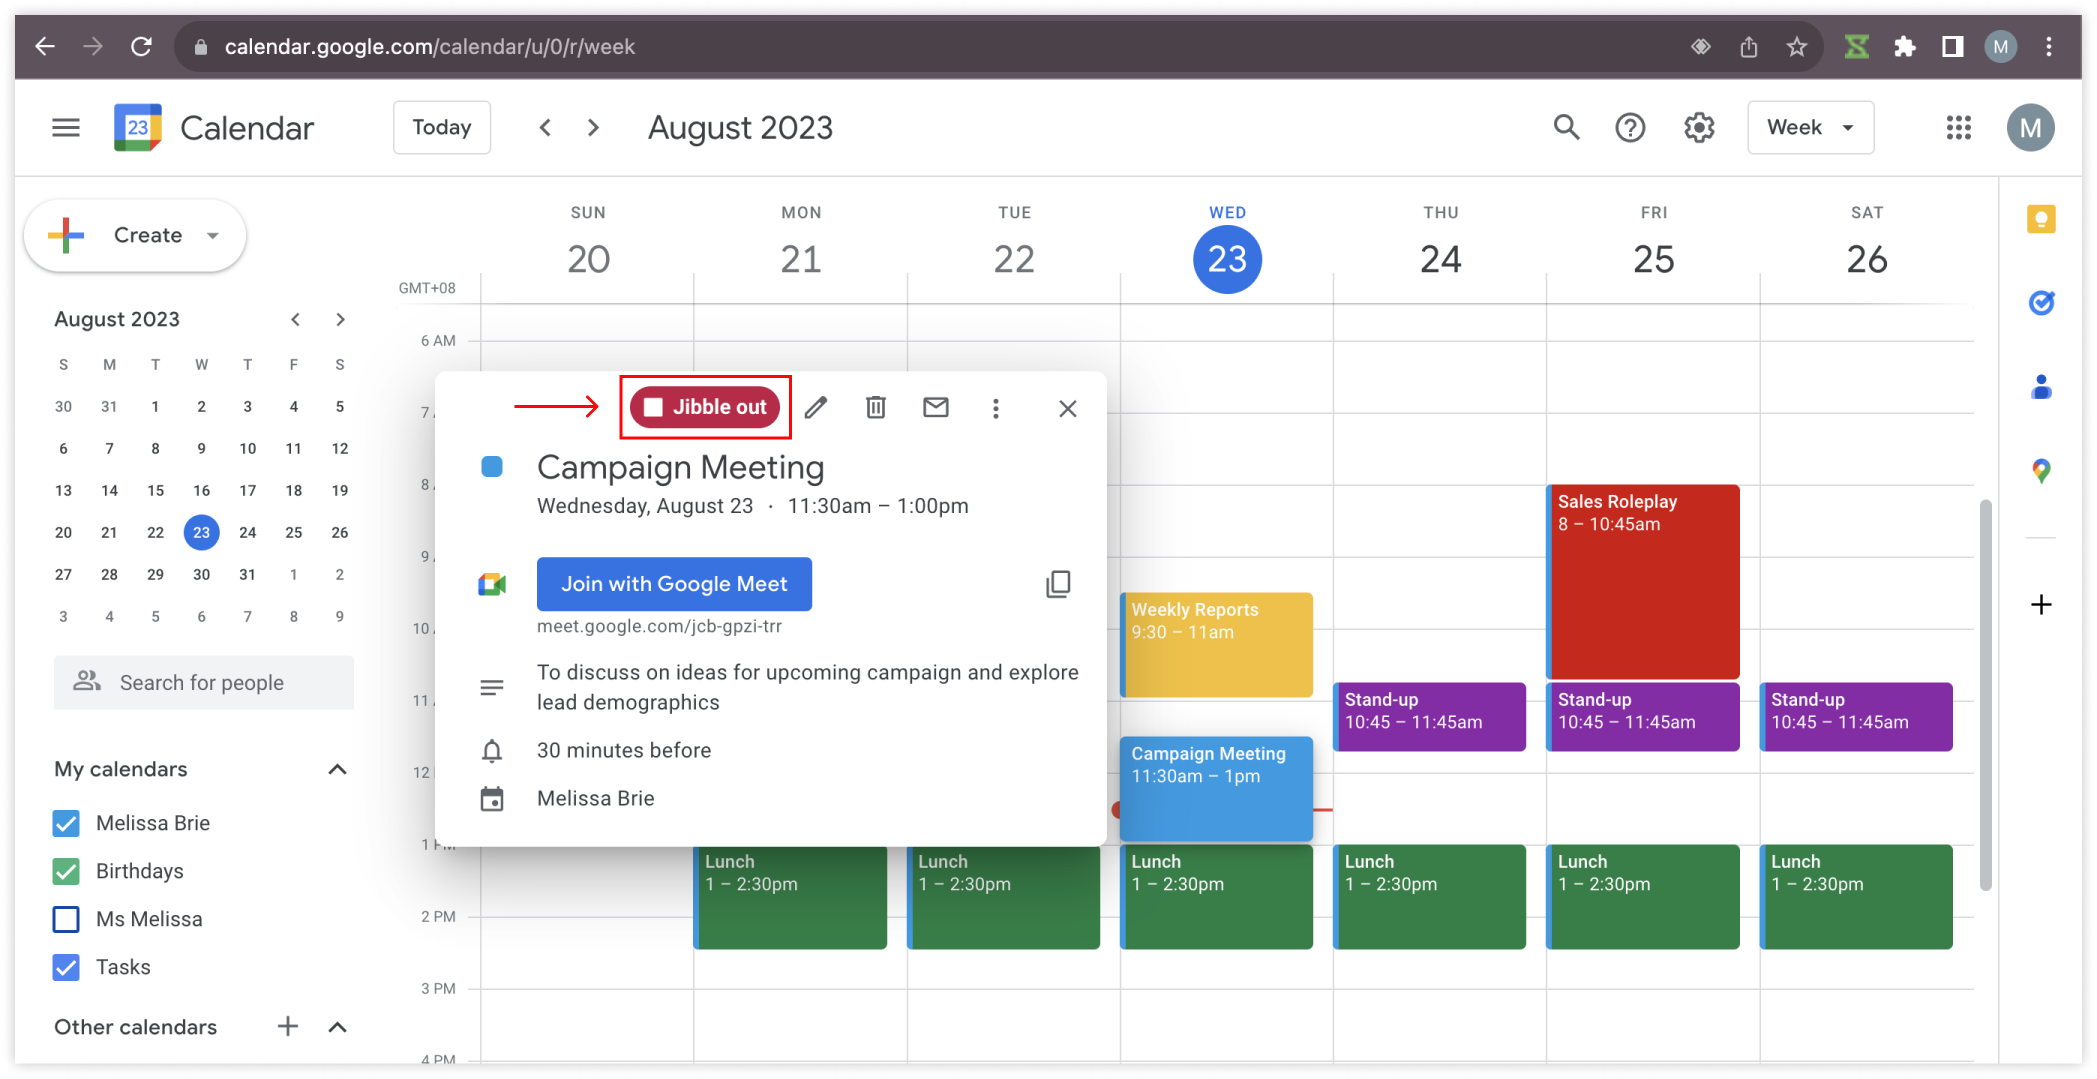Copy the Google Meet link icon
This screenshot has width=2097, height=1079.
pos(1058,584)
